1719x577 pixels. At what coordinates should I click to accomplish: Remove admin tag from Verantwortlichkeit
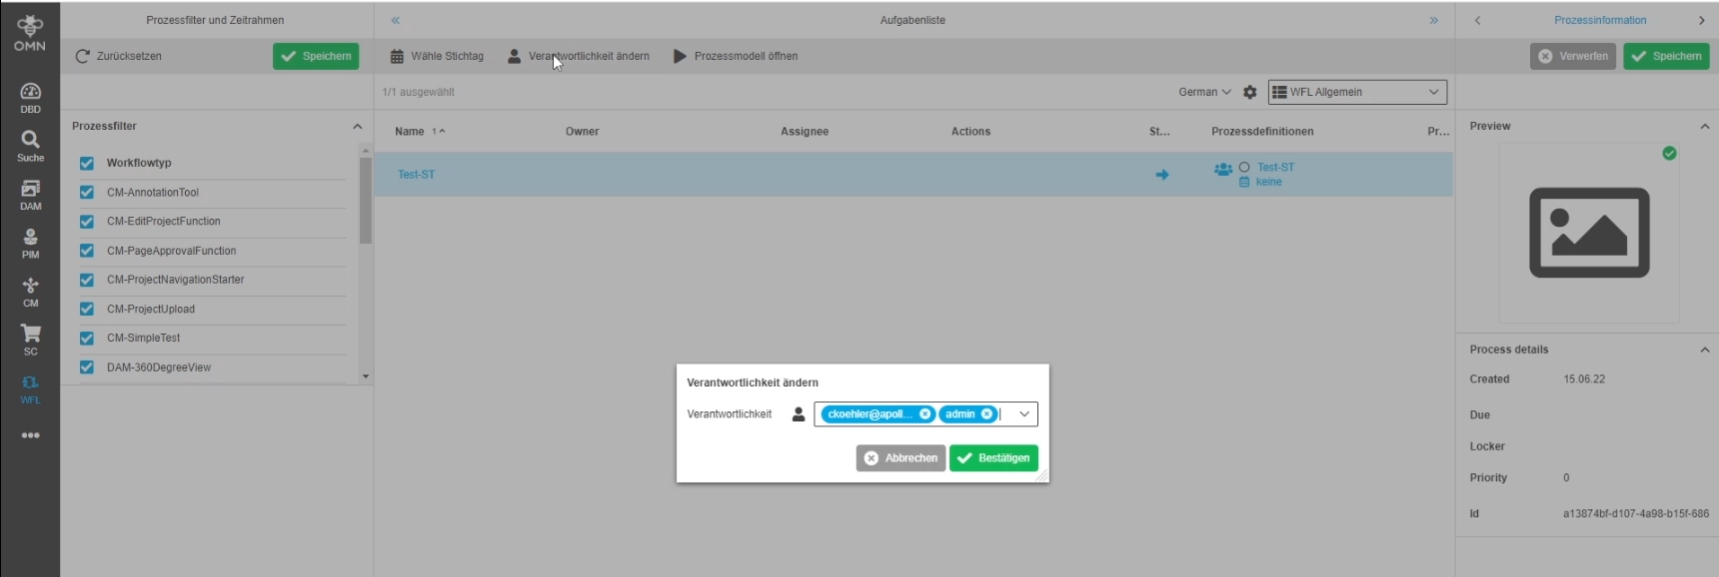click(987, 414)
